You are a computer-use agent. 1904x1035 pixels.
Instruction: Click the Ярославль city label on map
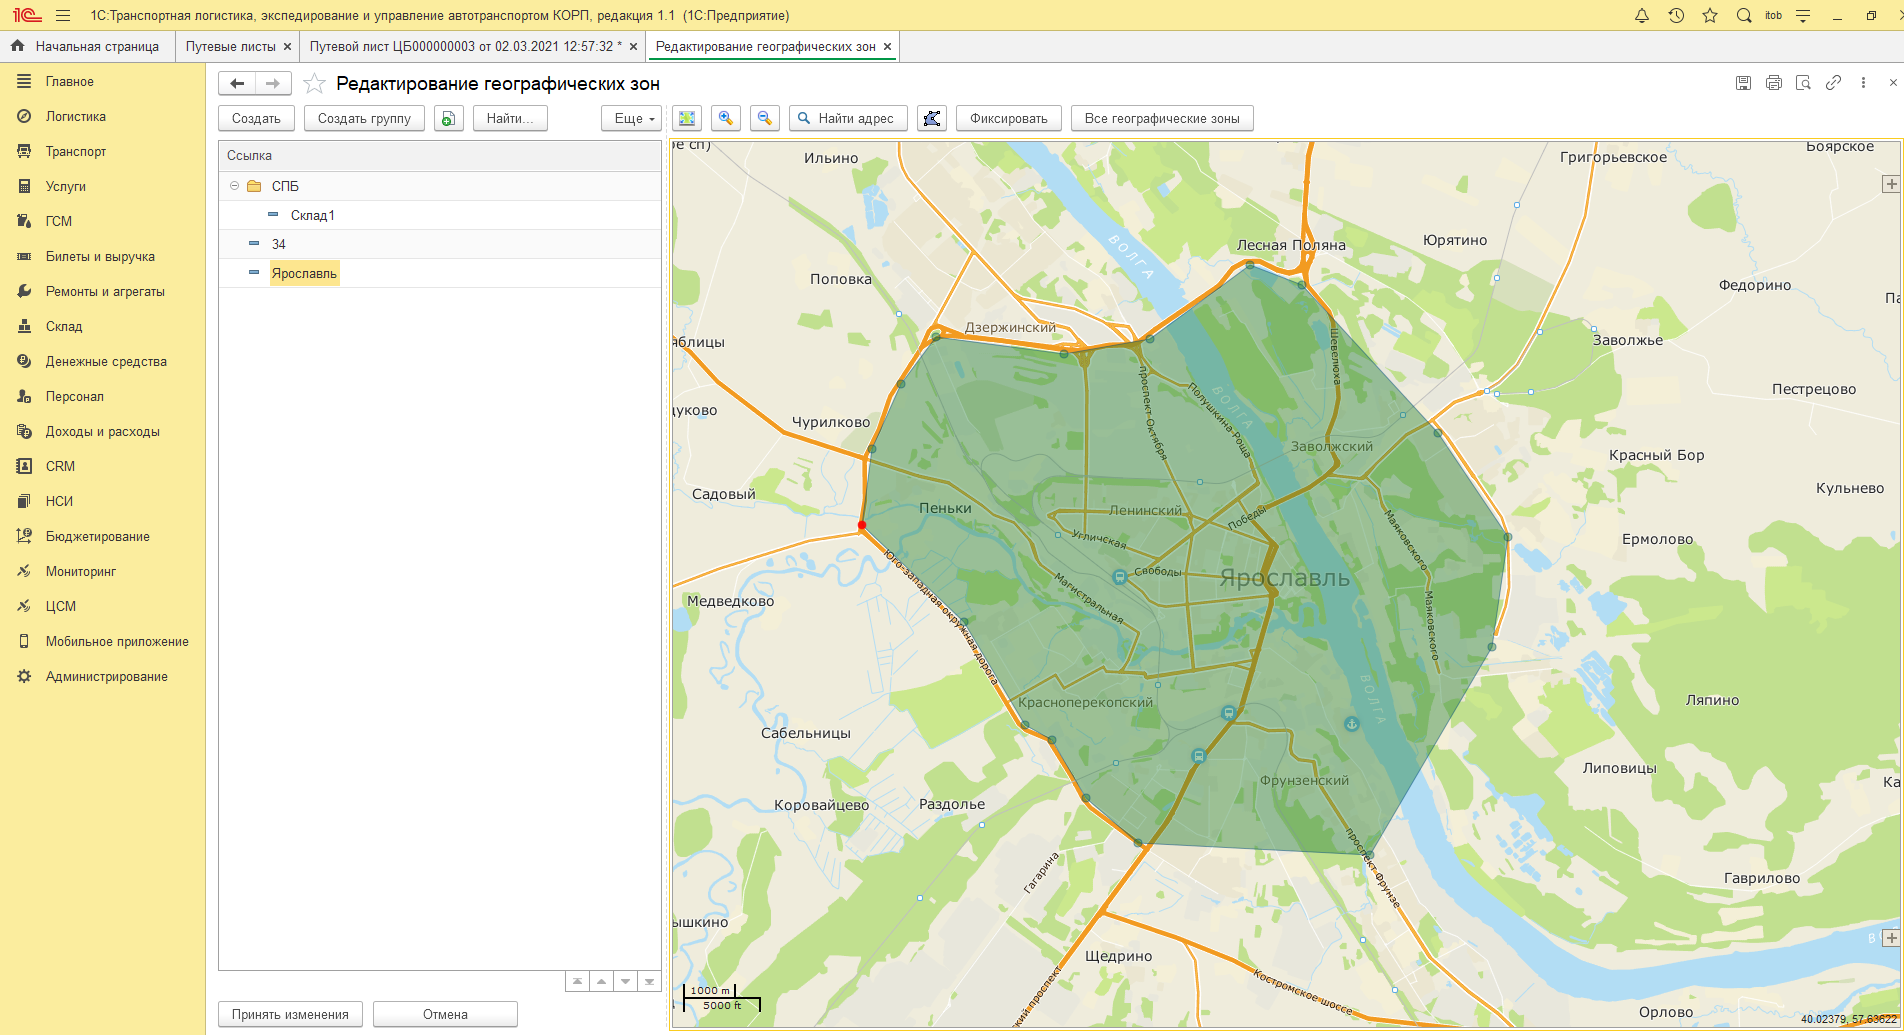1285,577
